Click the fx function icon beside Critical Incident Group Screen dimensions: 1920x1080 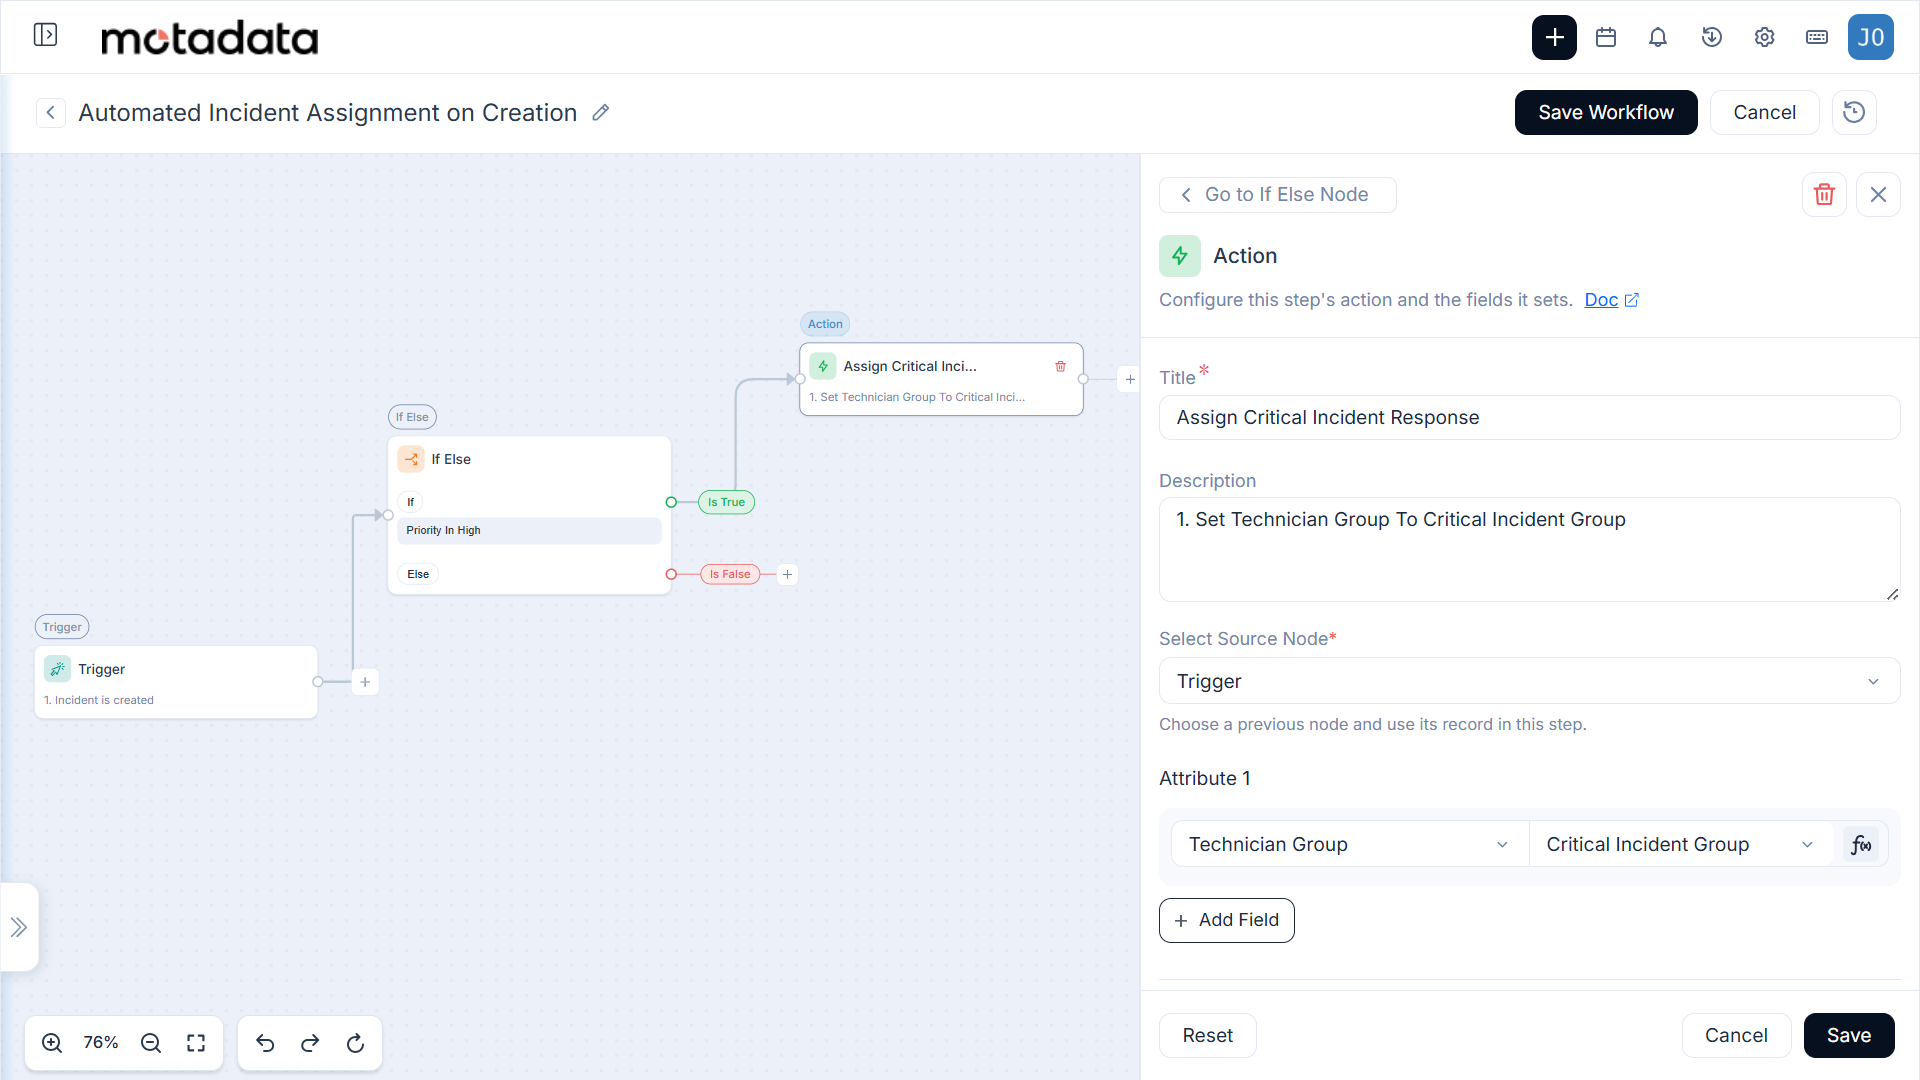(1860, 845)
